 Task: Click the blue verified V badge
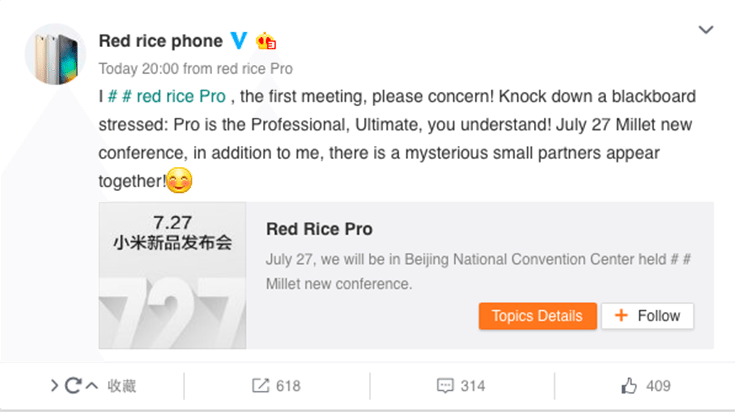pyautogui.click(x=239, y=41)
